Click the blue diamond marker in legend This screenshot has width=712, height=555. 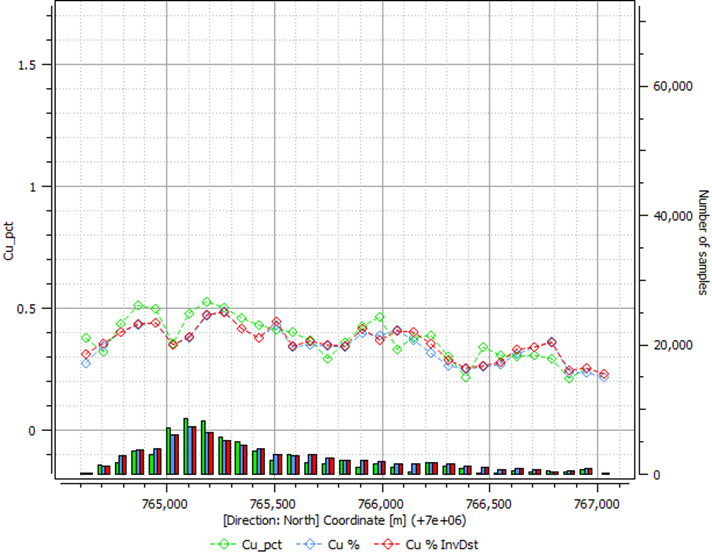pyautogui.click(x=308, y=544)
